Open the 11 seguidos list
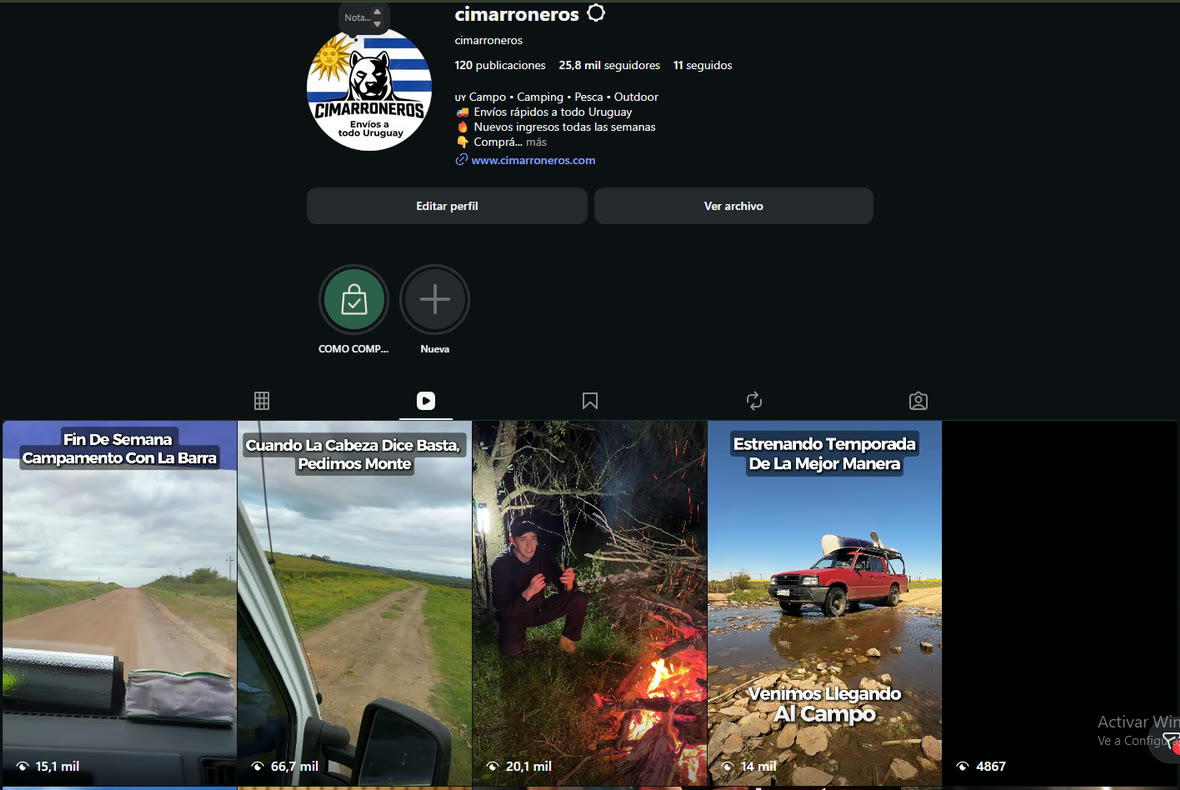The image size is (1180, 790). point(702,65)
